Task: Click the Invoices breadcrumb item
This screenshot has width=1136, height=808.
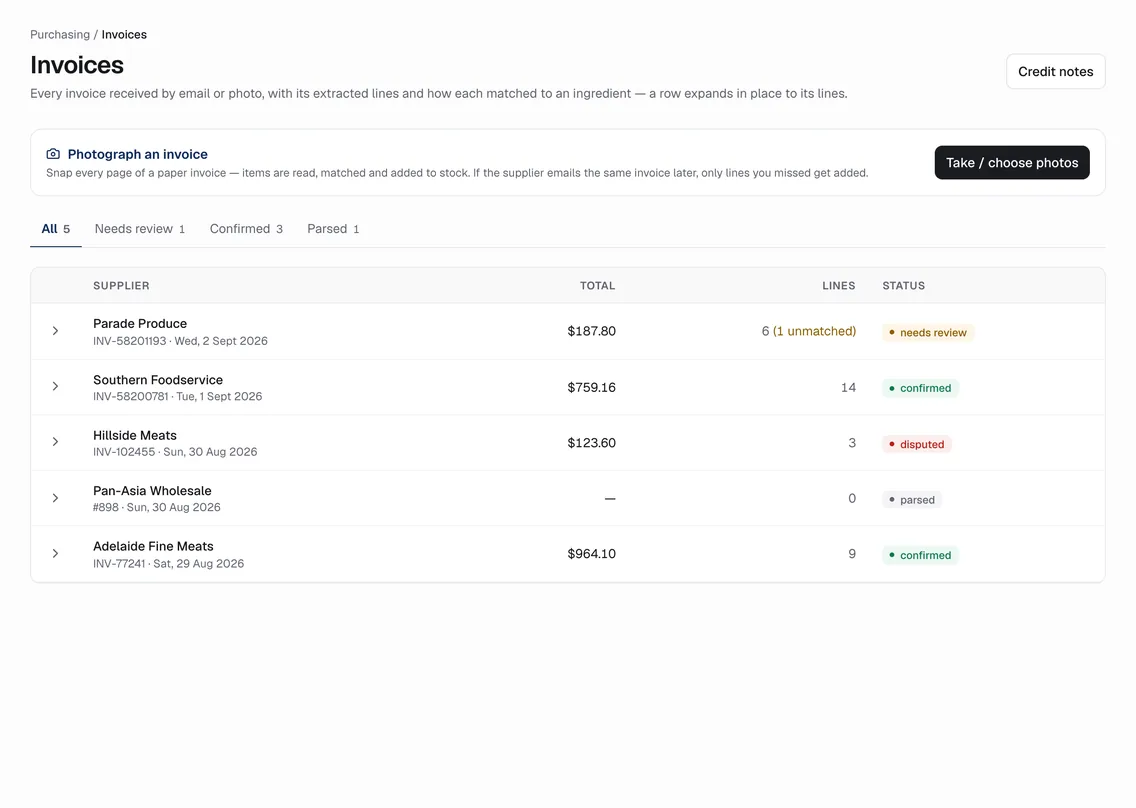Action: [124, 35]
